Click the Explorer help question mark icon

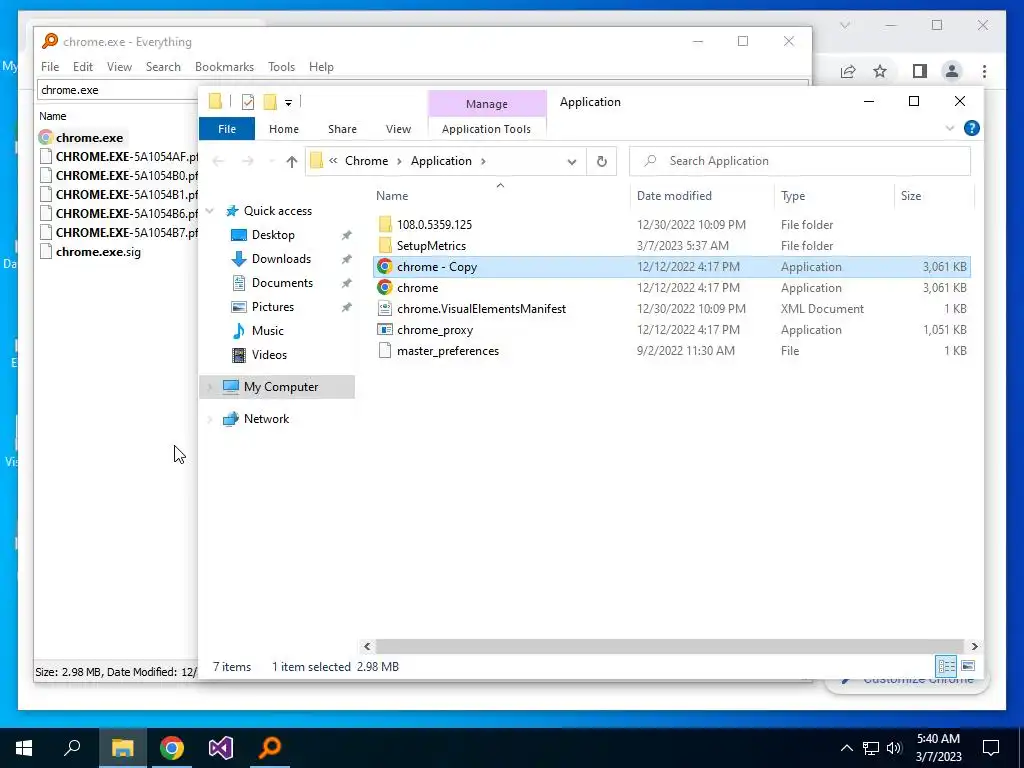(971, 128)
